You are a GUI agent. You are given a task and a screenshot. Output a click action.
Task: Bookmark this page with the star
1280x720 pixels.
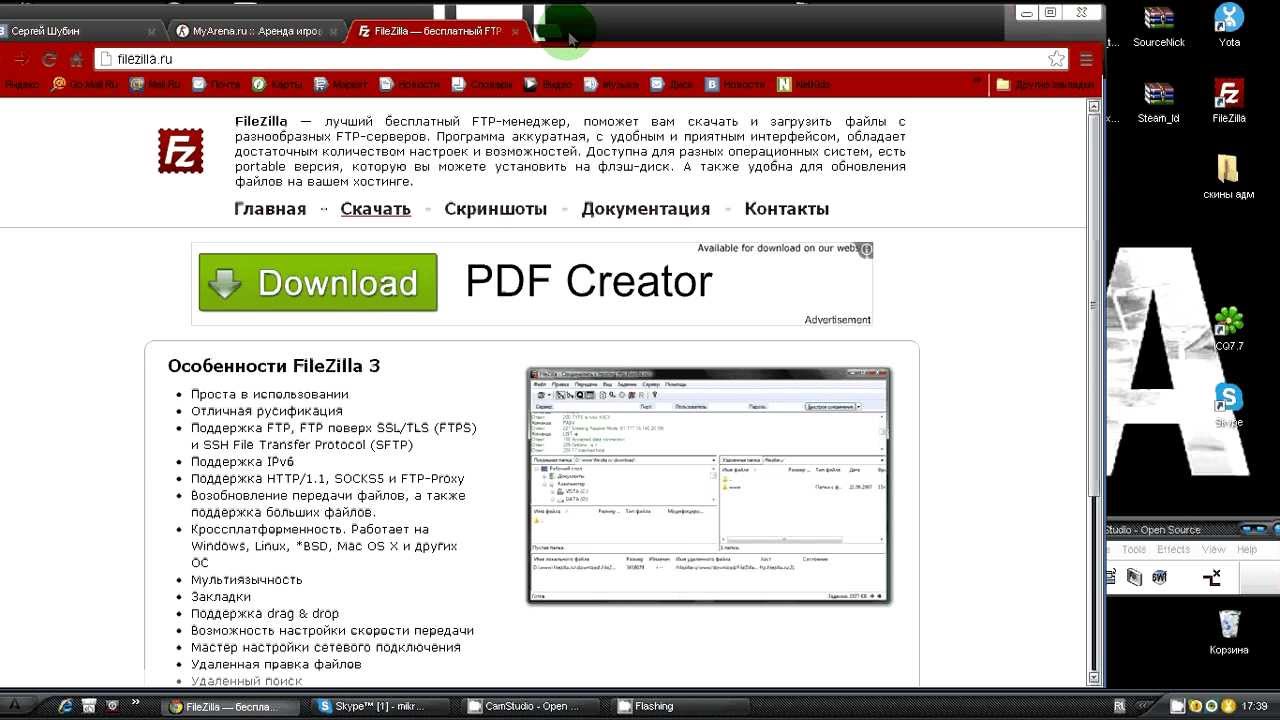coord(1056,59)
